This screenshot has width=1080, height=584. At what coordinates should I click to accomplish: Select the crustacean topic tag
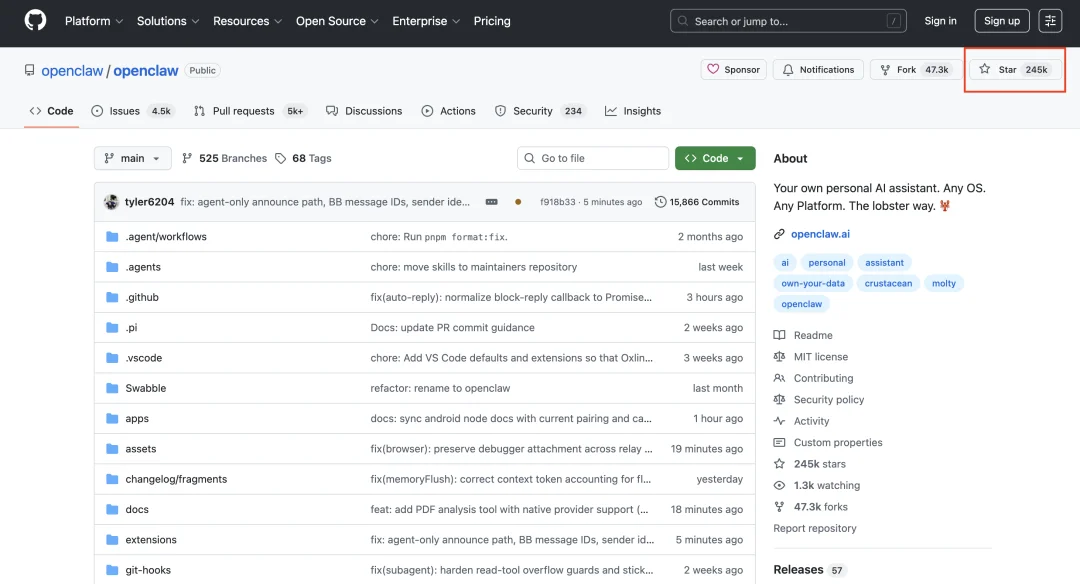point(888,283)
